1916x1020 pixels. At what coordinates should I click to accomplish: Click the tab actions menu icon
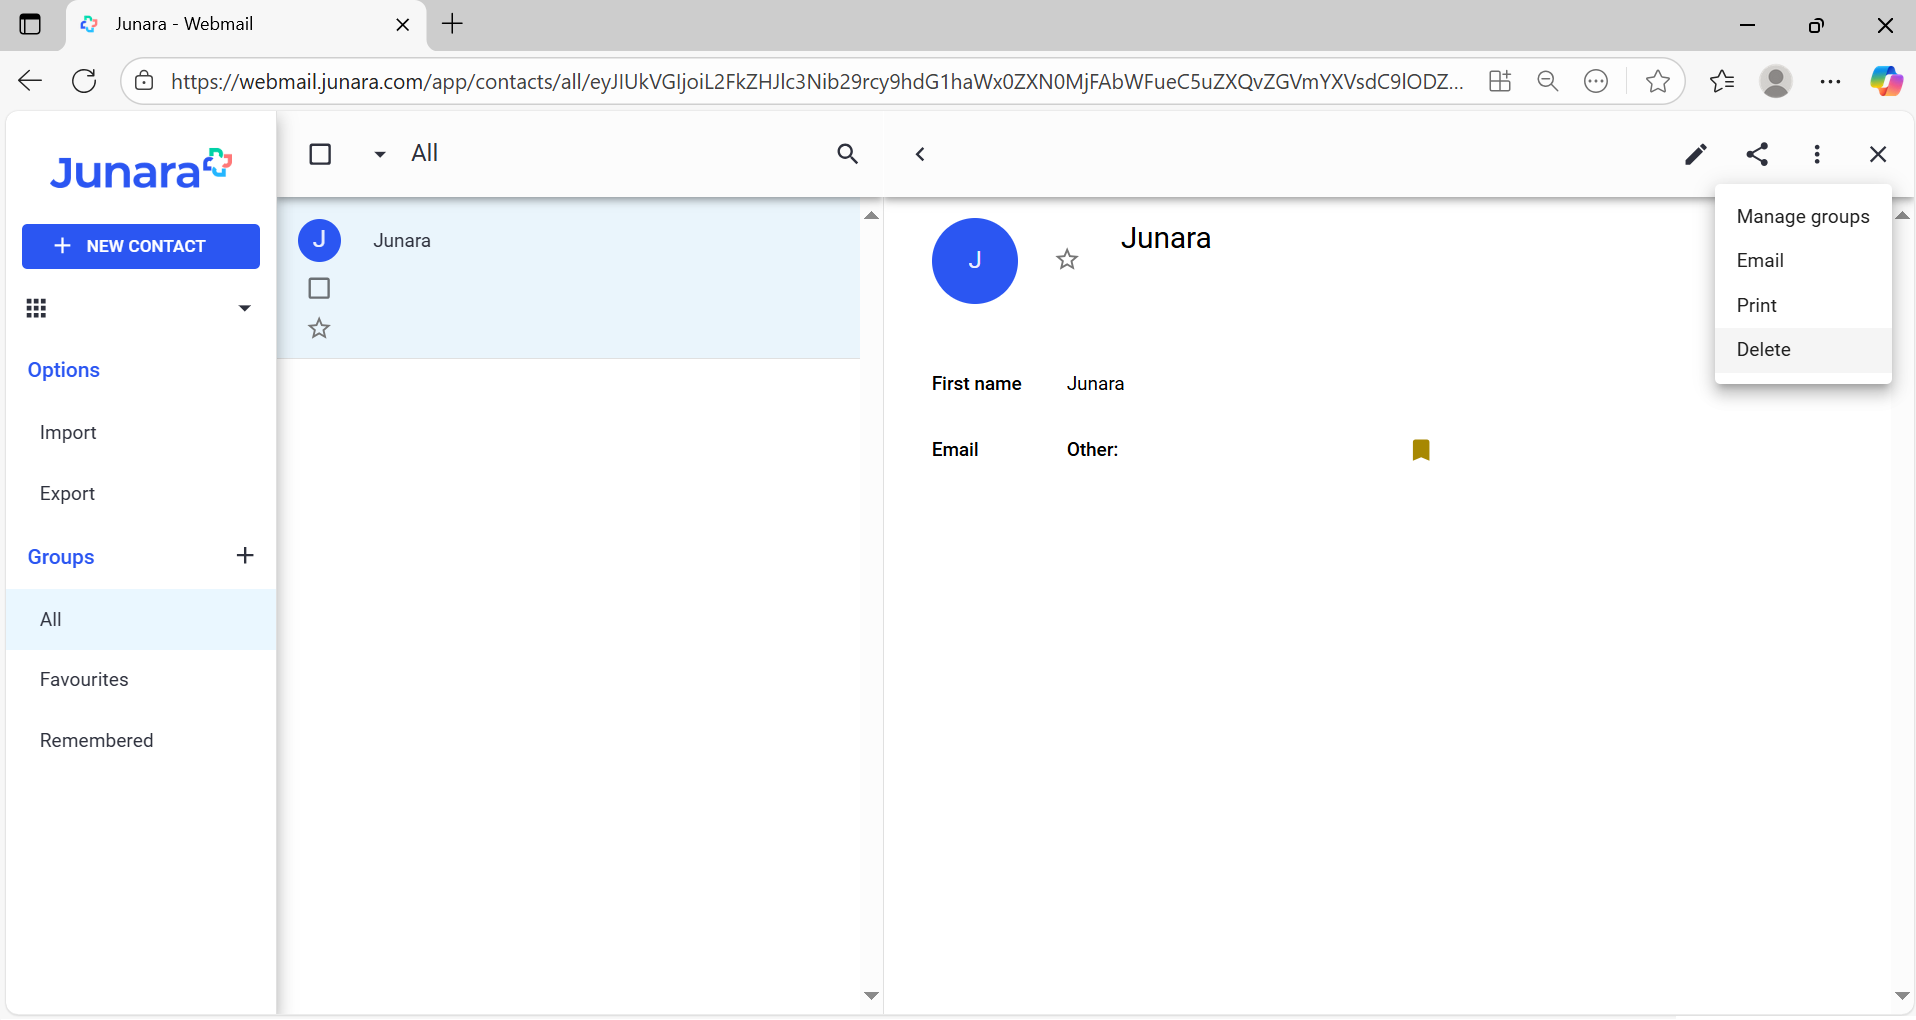point(31,24)
